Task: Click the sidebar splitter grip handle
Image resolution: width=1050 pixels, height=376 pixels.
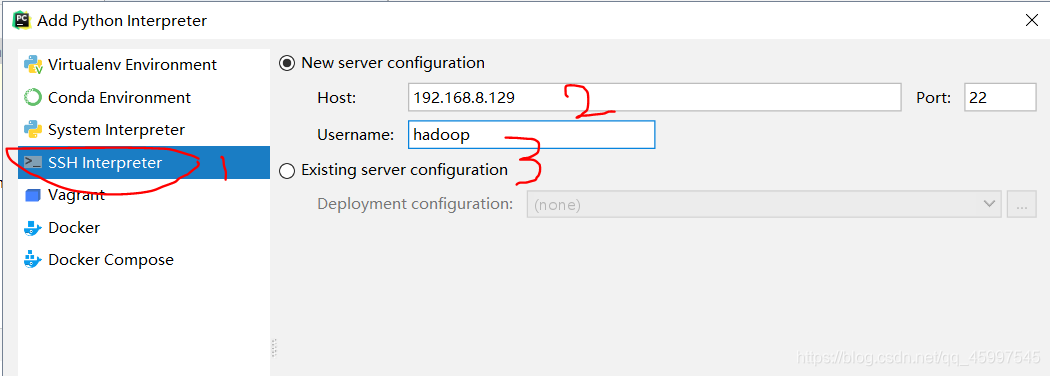Action: point(274,348)
